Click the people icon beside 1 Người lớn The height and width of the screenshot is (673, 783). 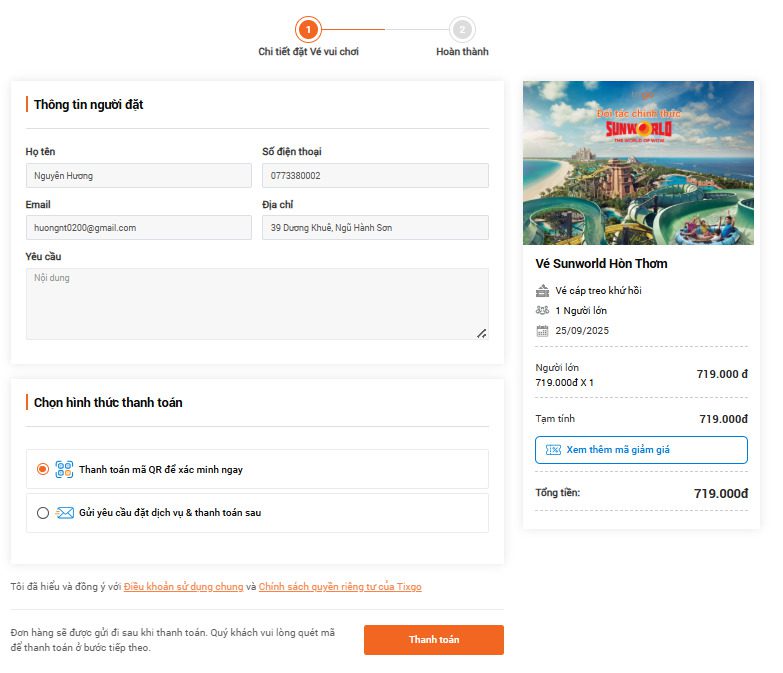[542, 311]
